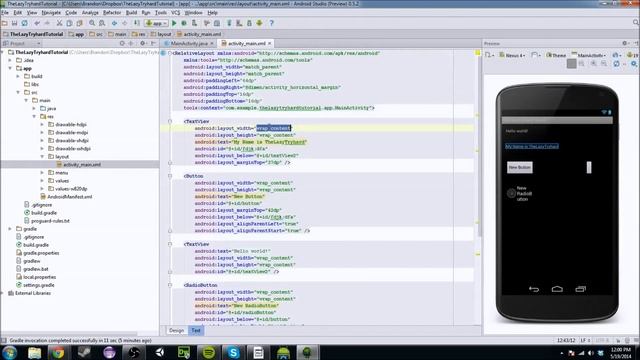
Task: Open the VCS menu
Action: [176, 13]
